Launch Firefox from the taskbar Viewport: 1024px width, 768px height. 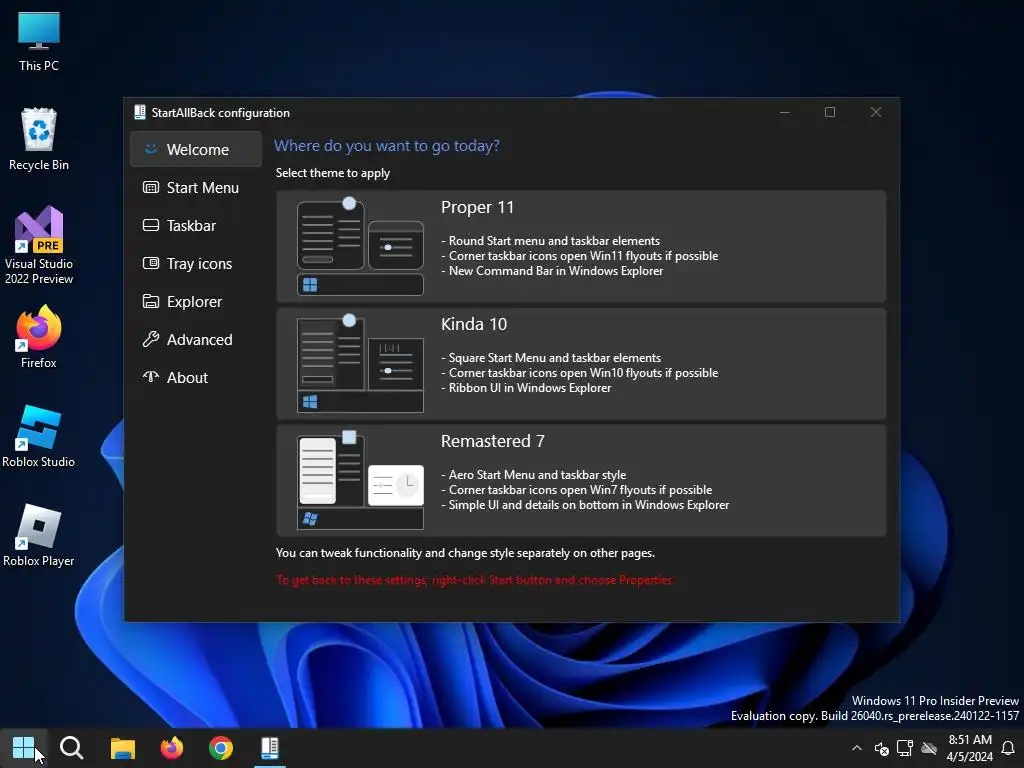coord(172,748)
